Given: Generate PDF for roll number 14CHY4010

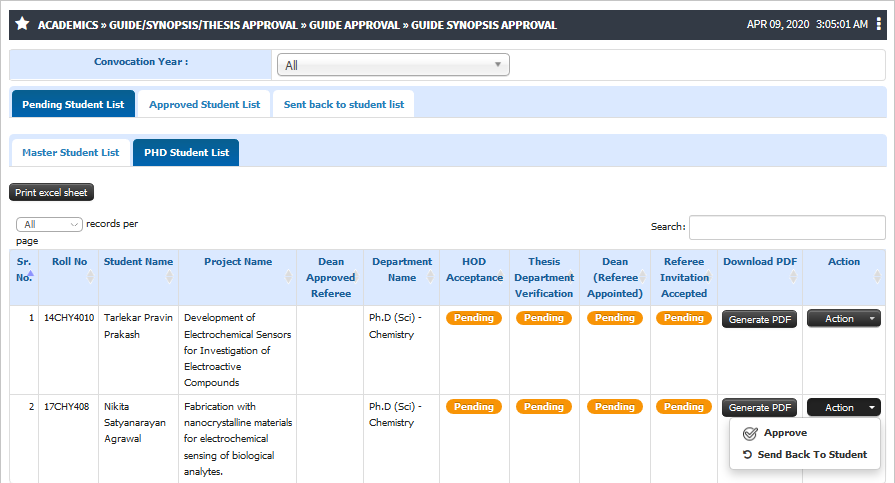Looking at the screenshot, I should click(x=759, y=319).
